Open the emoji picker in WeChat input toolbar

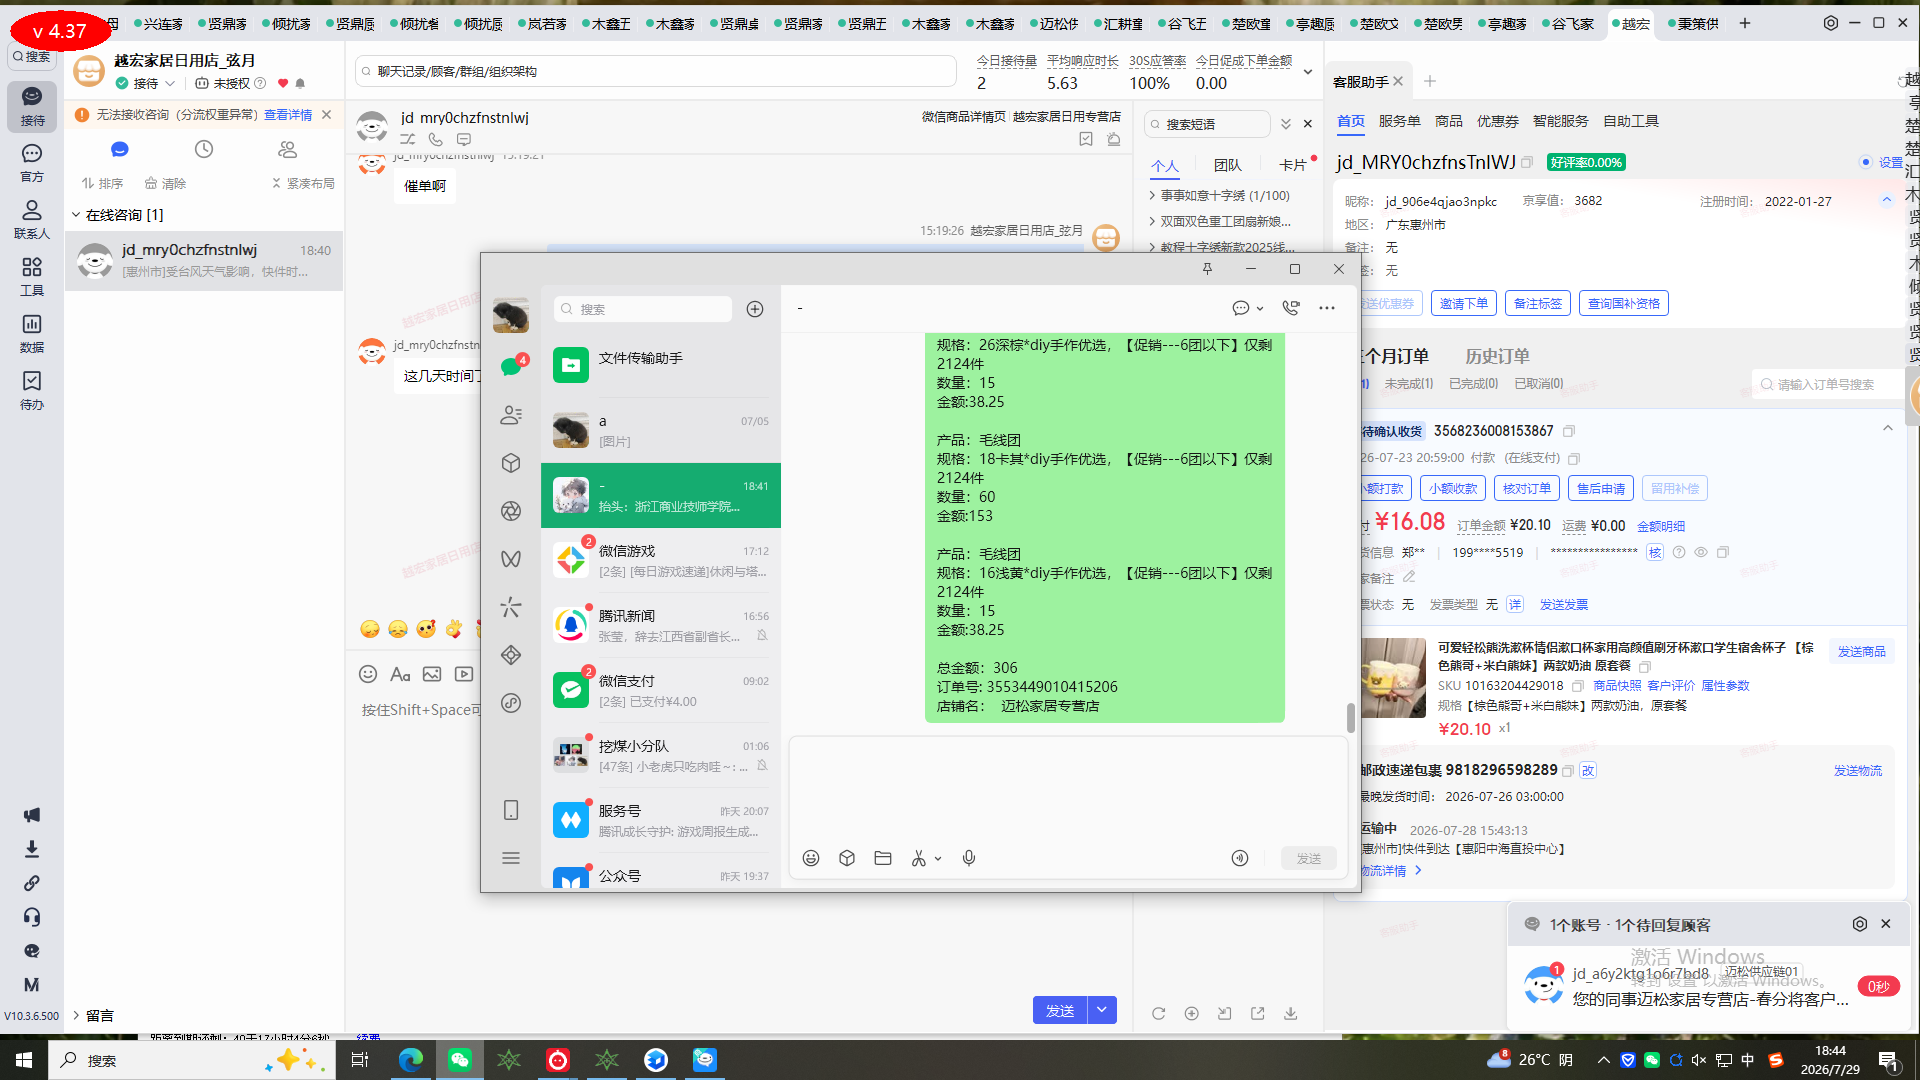(x=811, y=858)
